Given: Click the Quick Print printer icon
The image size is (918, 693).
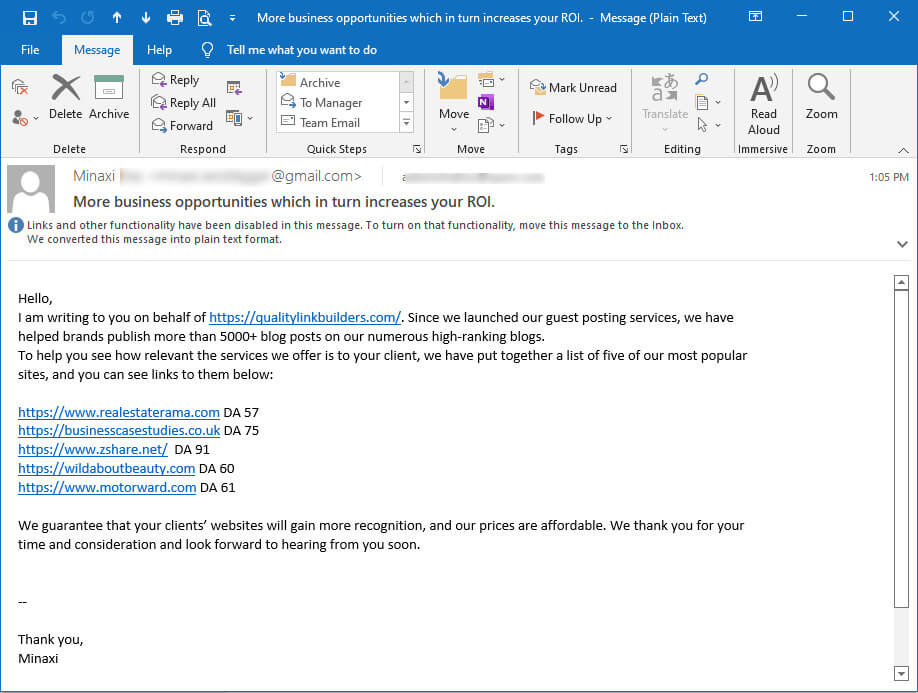Looking at the screenshot, I should 174,18.
